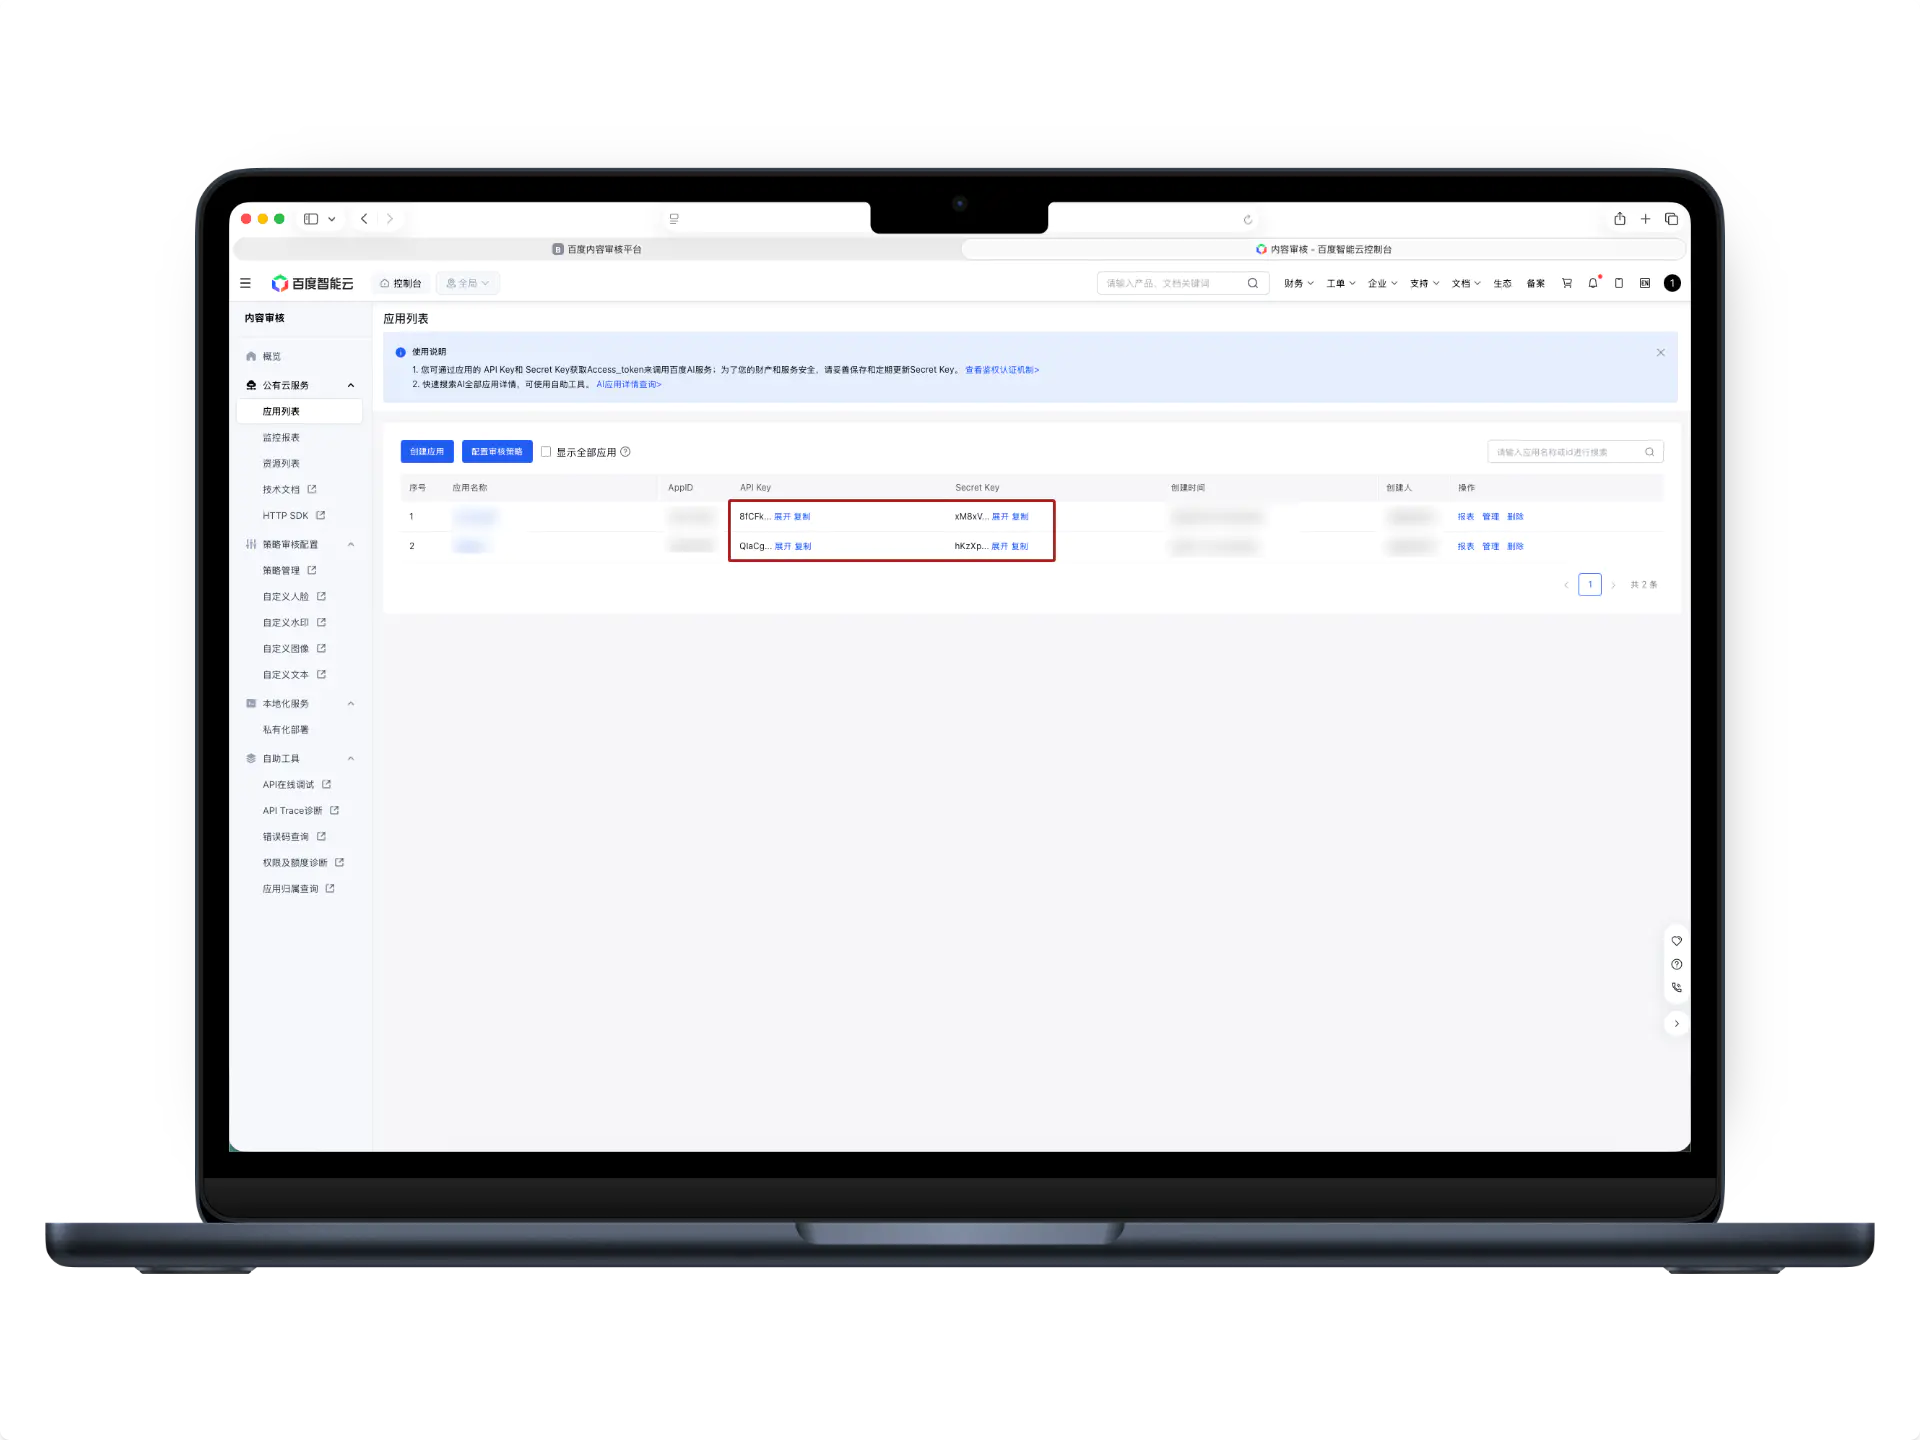Open the 工单 dropdown menu
This screenshot has height=1440, width=1920.
pyautogui.click(x=1341, y=283)
